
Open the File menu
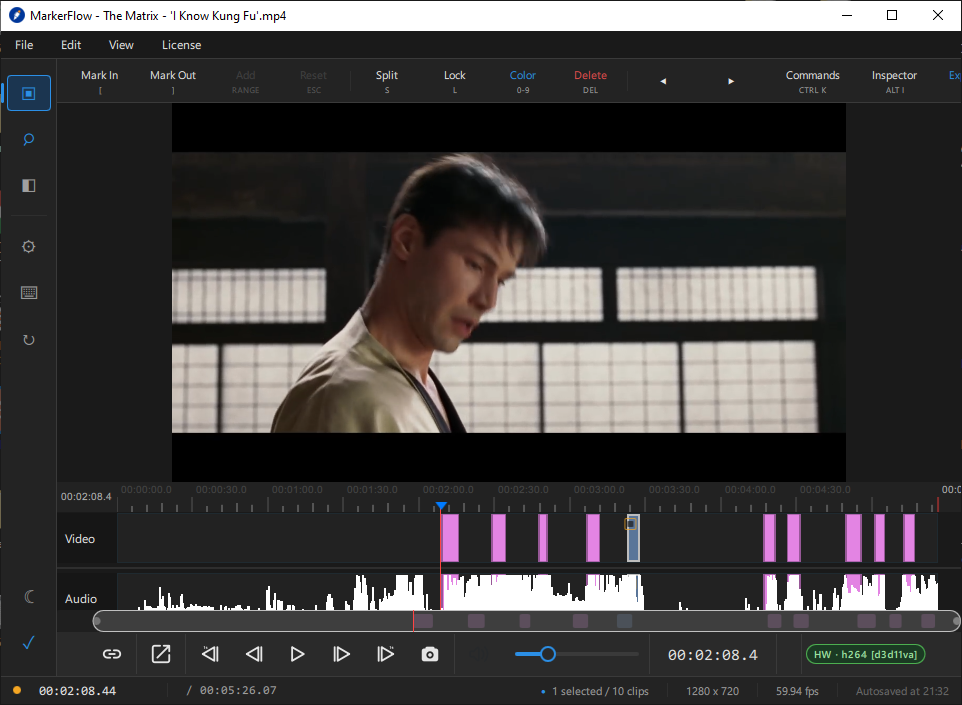25,45
